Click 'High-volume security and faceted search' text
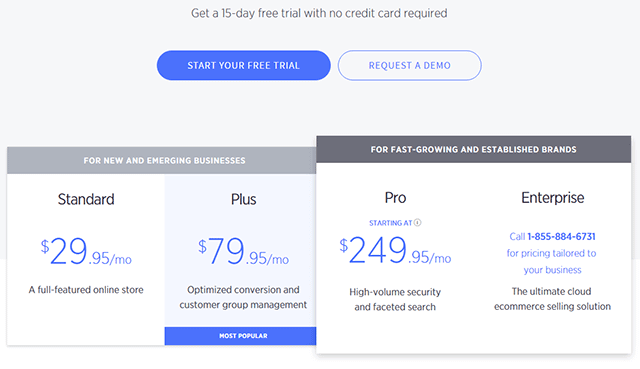This screenshot has height=369, width=640. pyautogui.click(x=395, y=299)
